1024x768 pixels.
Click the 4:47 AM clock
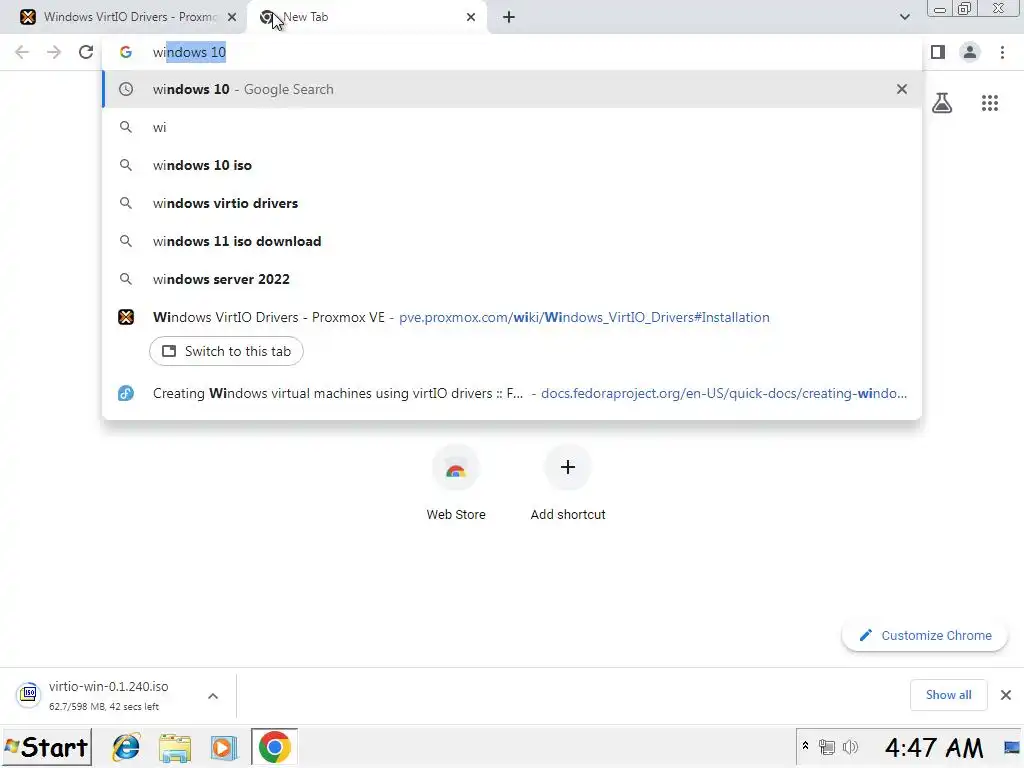(933, 747)
